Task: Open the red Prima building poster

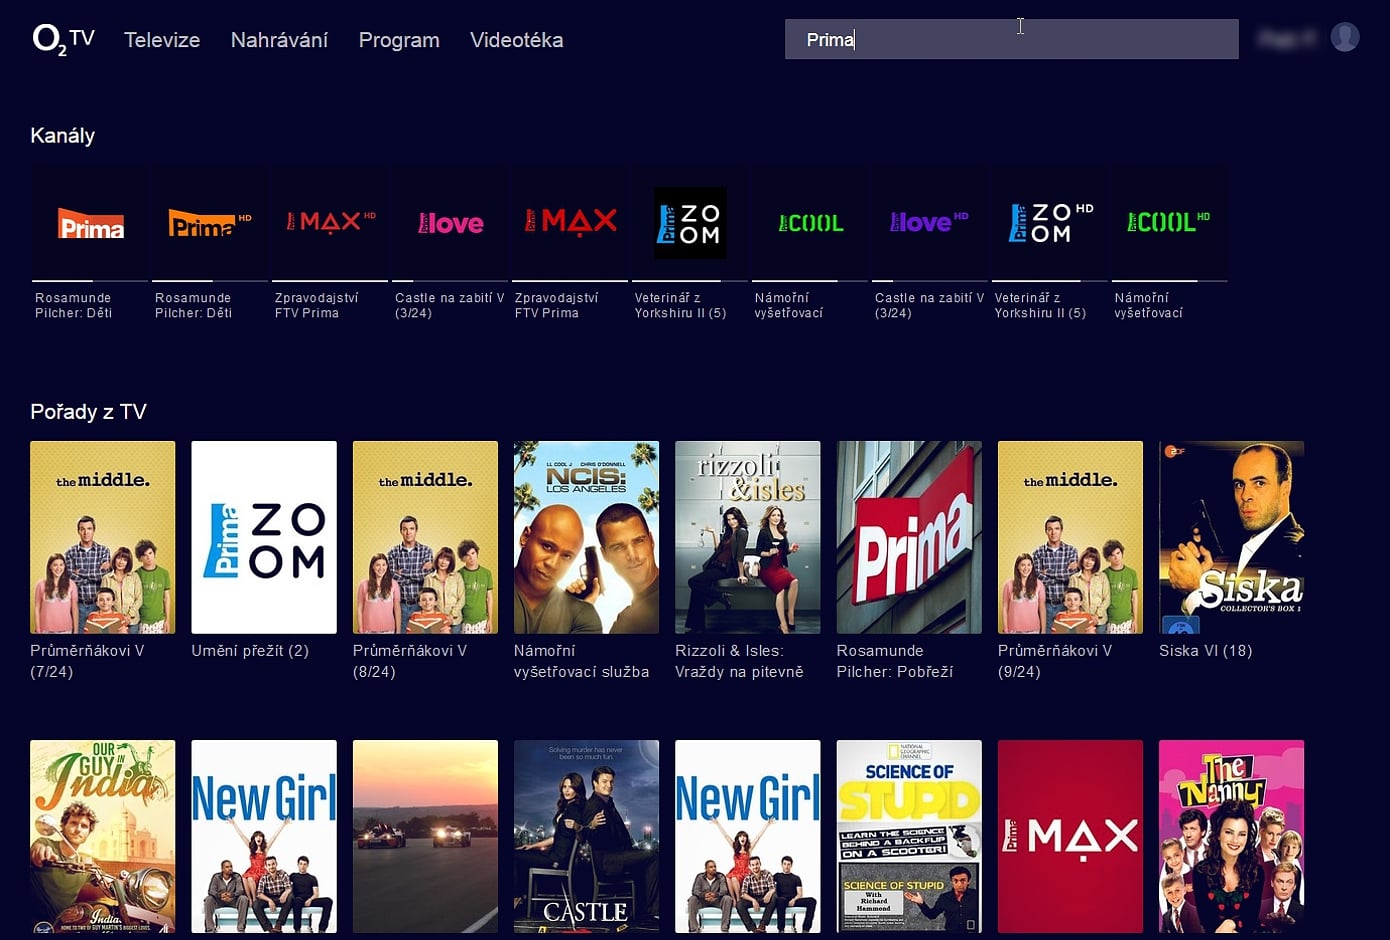Action: tap(909, 537)
